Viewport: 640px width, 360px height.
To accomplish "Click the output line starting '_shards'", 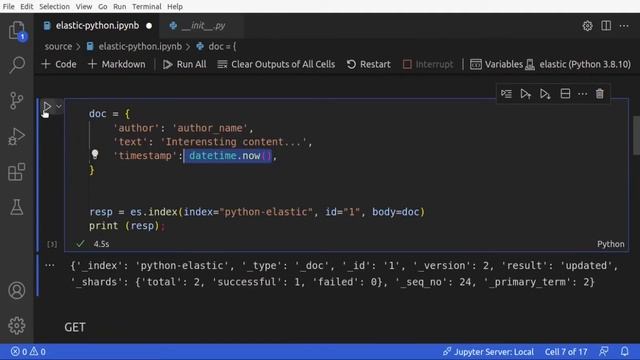I will (x=332, y=282).
